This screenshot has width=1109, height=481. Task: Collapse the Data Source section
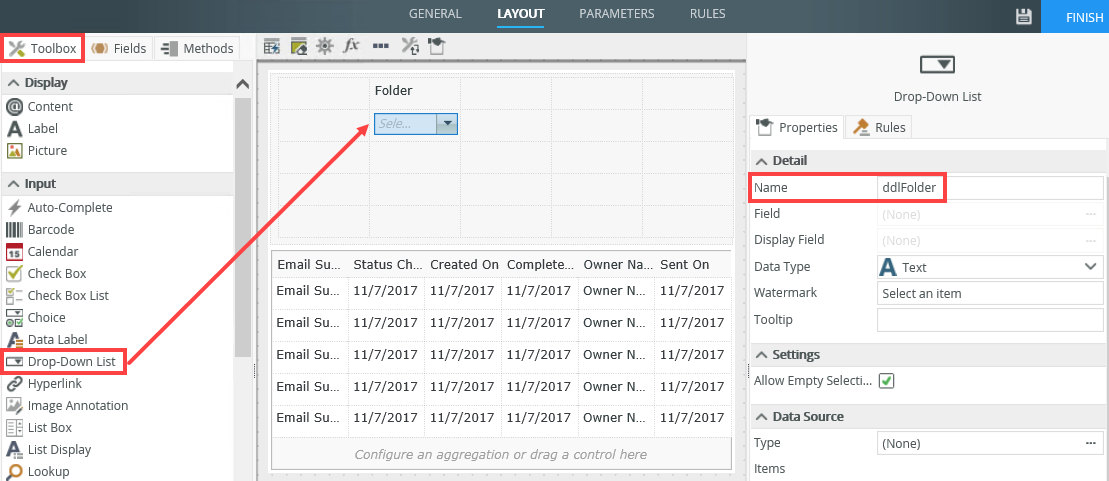tap(761, 417)
